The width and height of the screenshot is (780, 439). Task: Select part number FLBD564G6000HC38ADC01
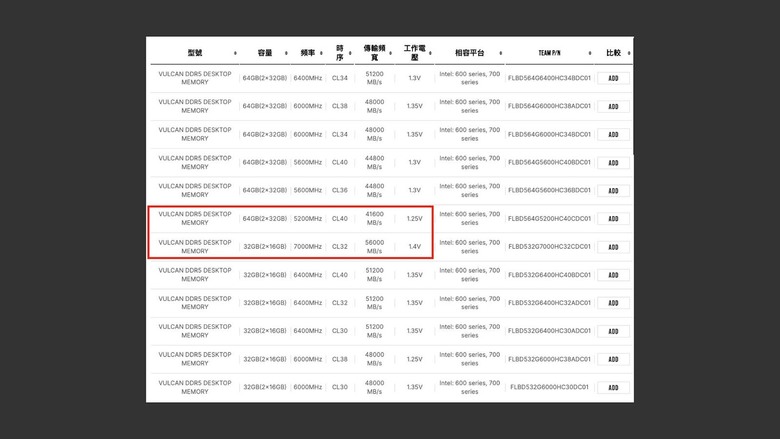tap(549, 106)
